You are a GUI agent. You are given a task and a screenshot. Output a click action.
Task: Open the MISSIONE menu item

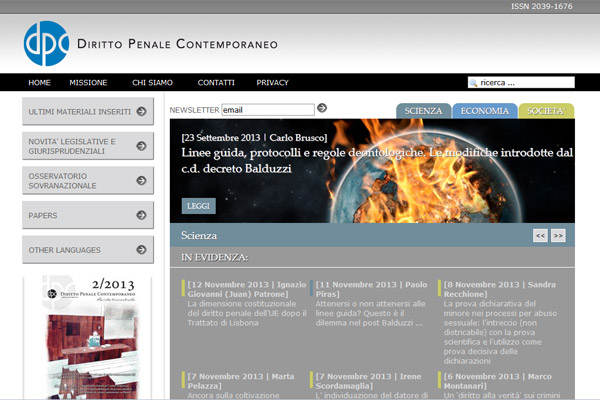tap(88, 83)
